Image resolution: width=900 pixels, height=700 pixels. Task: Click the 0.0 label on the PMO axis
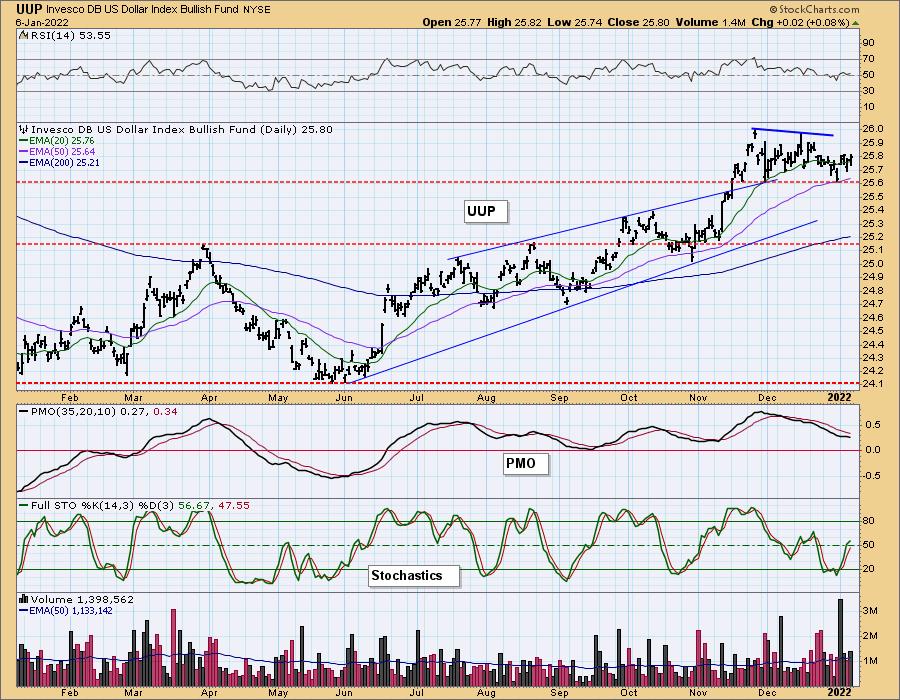[x=872, y=450]
